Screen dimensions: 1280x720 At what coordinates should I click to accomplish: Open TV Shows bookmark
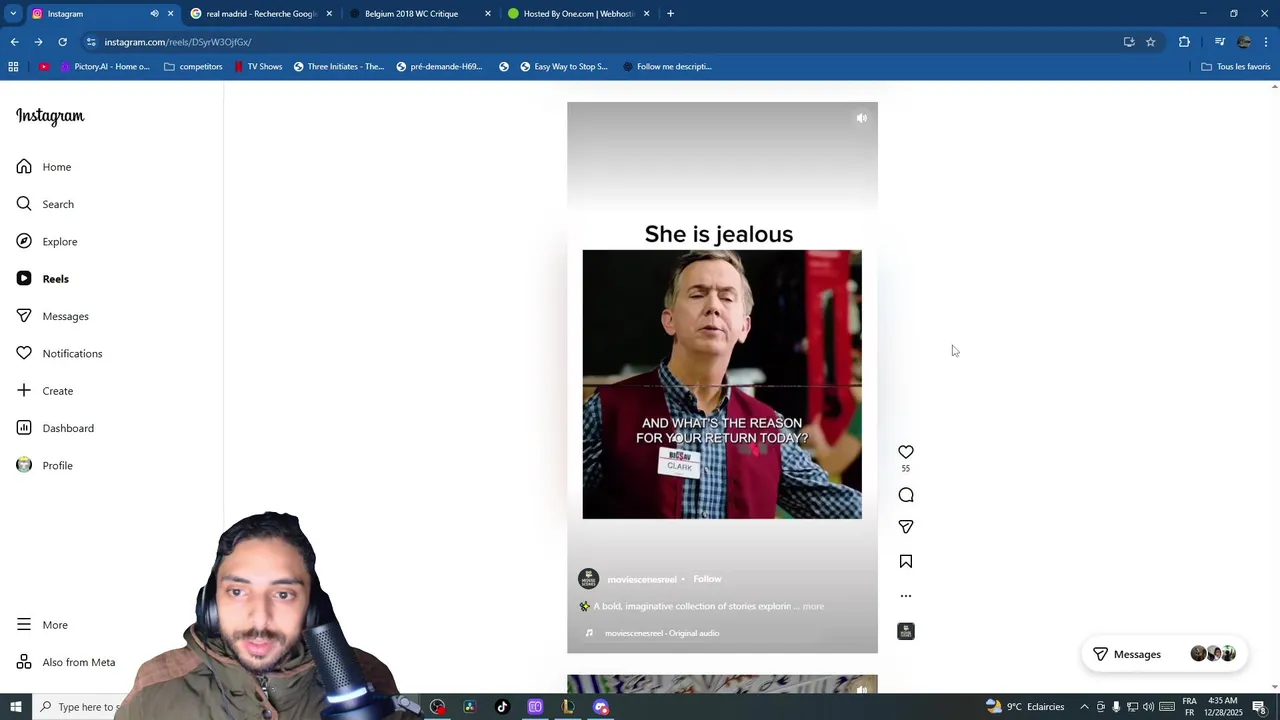click(258, 67)
